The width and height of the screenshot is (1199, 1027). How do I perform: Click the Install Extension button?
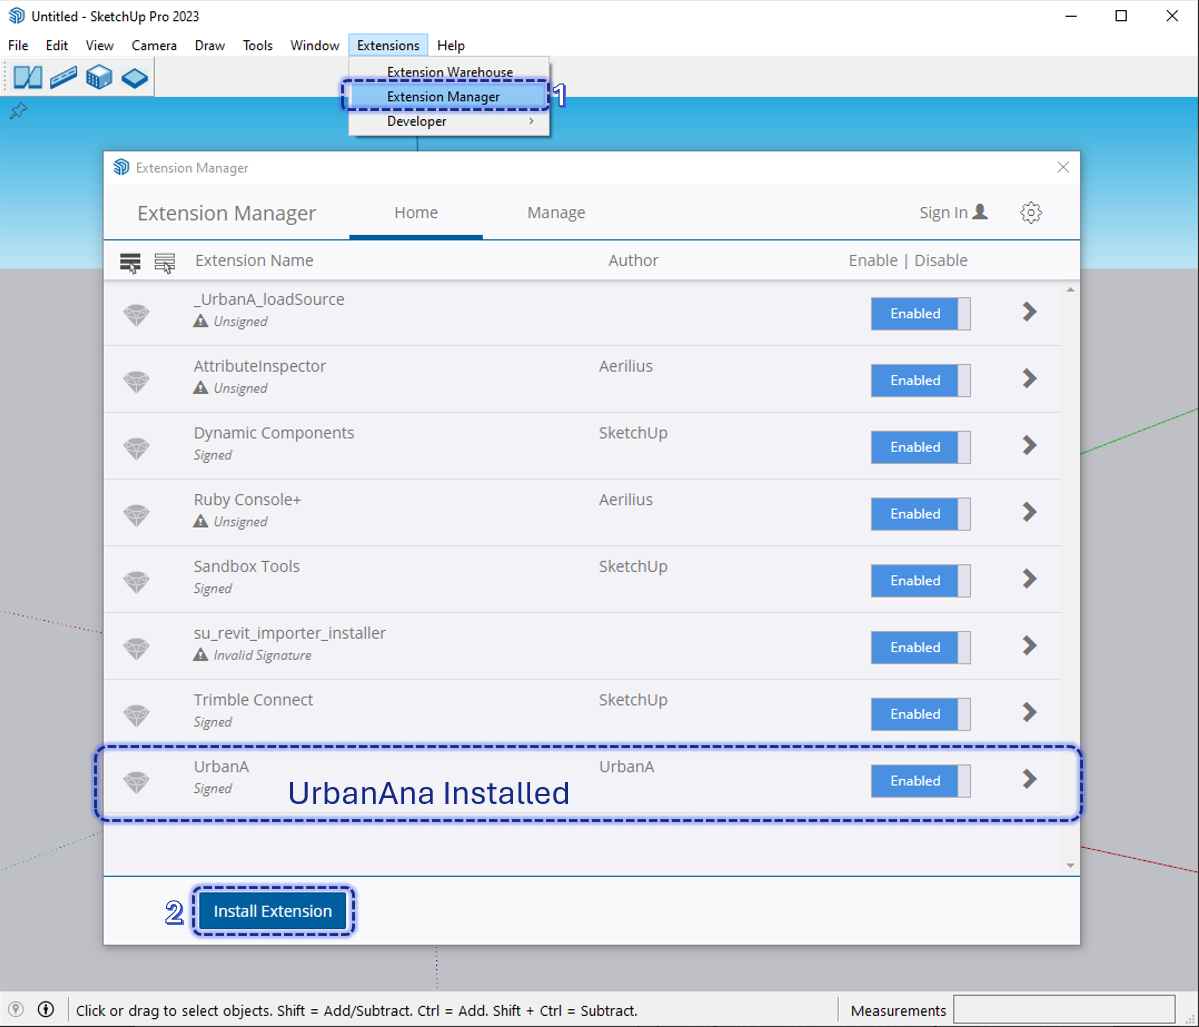pos(273,911)
